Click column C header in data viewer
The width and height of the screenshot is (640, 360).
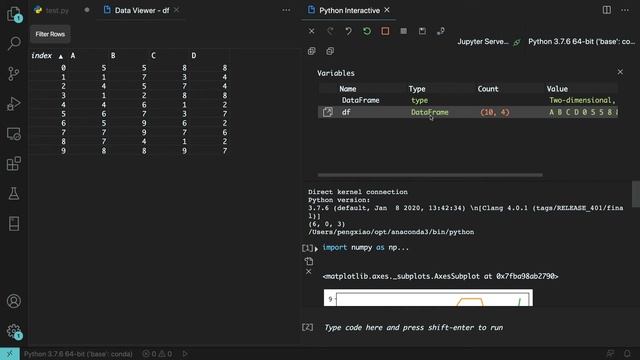click(153, 56)
